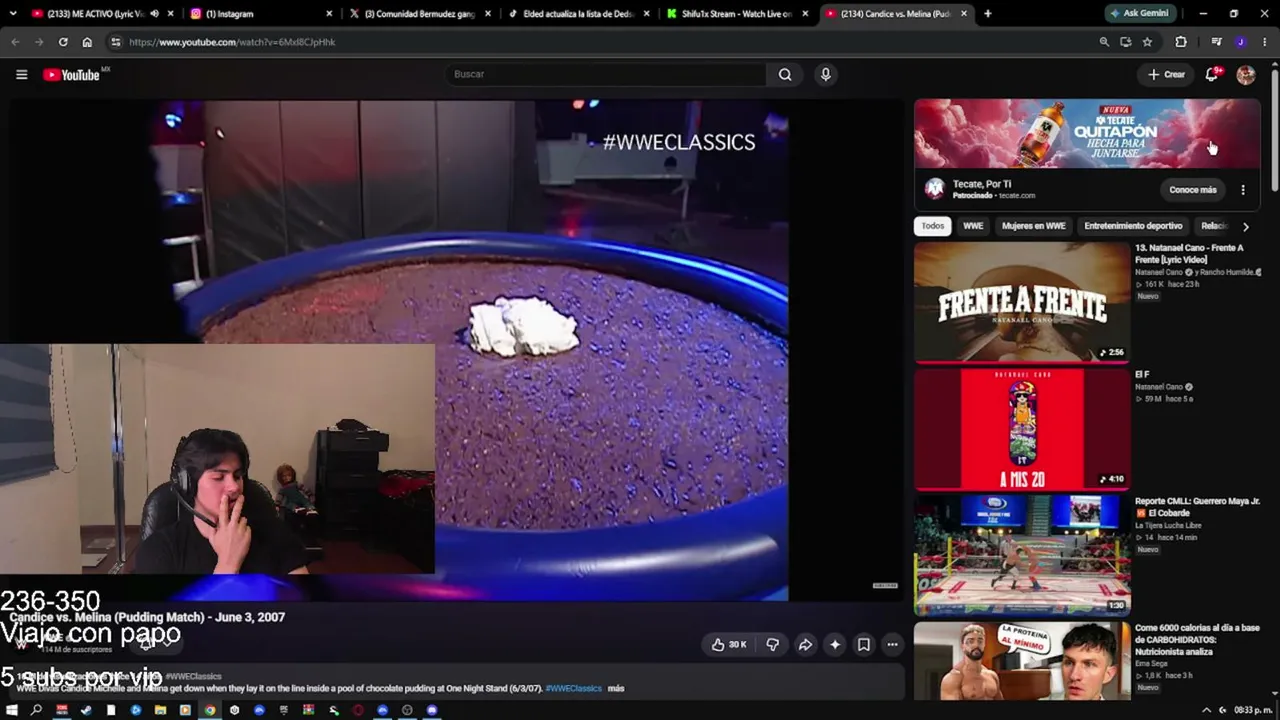Filter related videos by WWE chip
This screenshot has height=720, width=1280.
coord(973,226)
